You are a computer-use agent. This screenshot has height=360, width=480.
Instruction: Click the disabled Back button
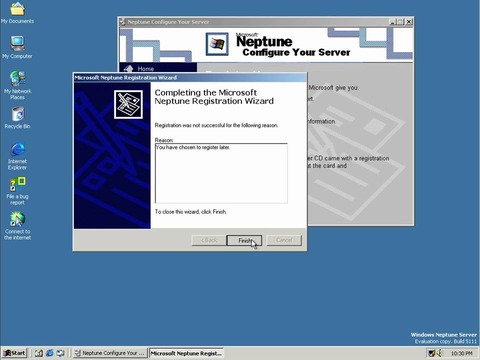pyautogui.click(x=209, y=240)
